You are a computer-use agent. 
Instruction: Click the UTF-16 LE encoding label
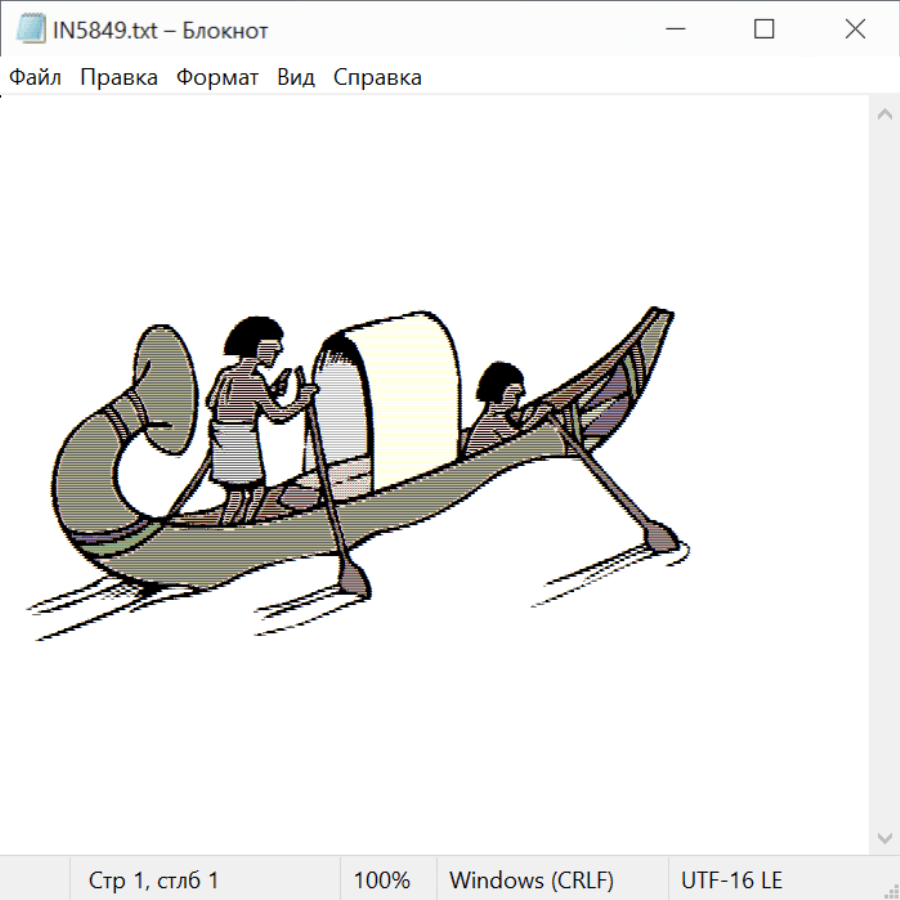point(731,881)
